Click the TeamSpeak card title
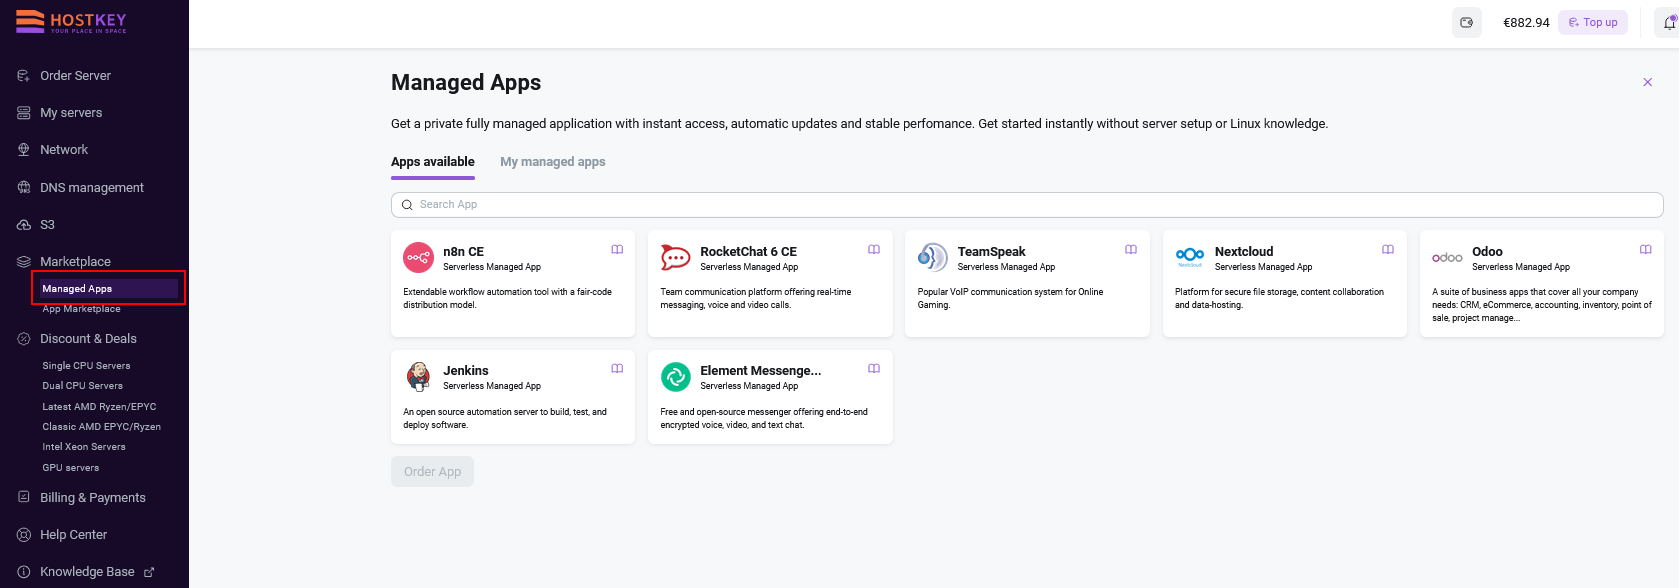The width and height of the screenshot is (1680, 588). [991, 252]
